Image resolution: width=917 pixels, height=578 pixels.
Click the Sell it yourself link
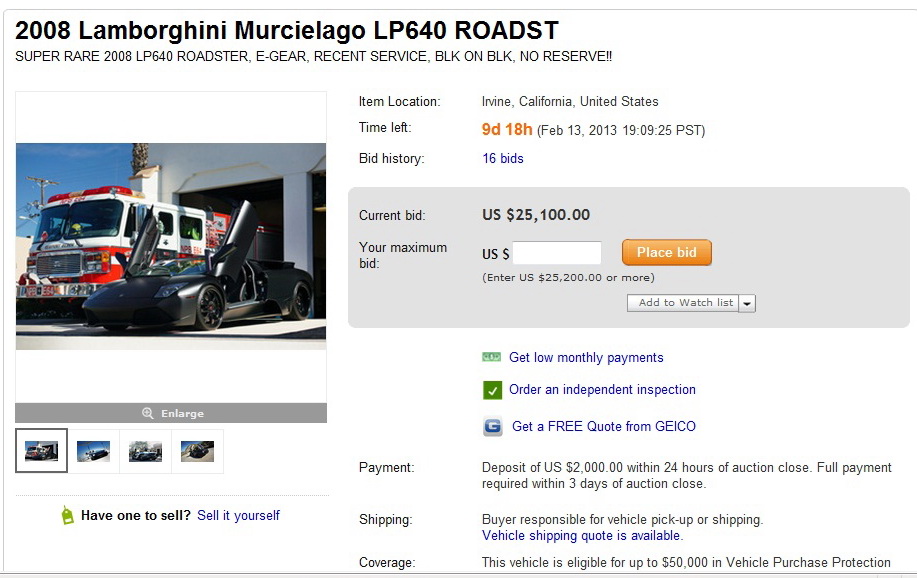tap(239, 515)
